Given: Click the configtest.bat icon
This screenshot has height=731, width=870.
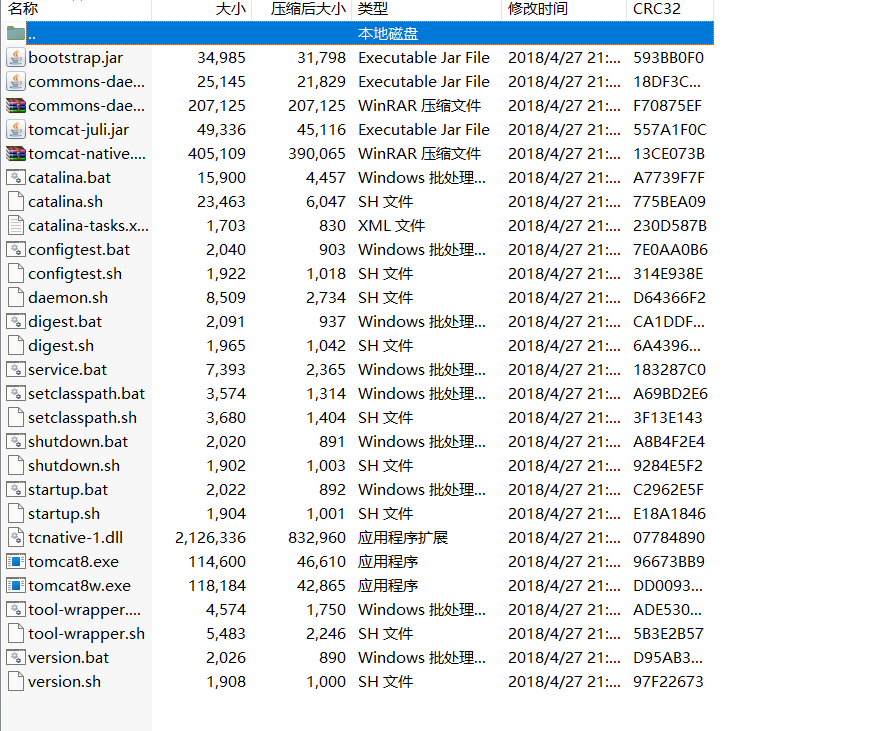Looking at the screenshot, I should click(x=16, y=250).
